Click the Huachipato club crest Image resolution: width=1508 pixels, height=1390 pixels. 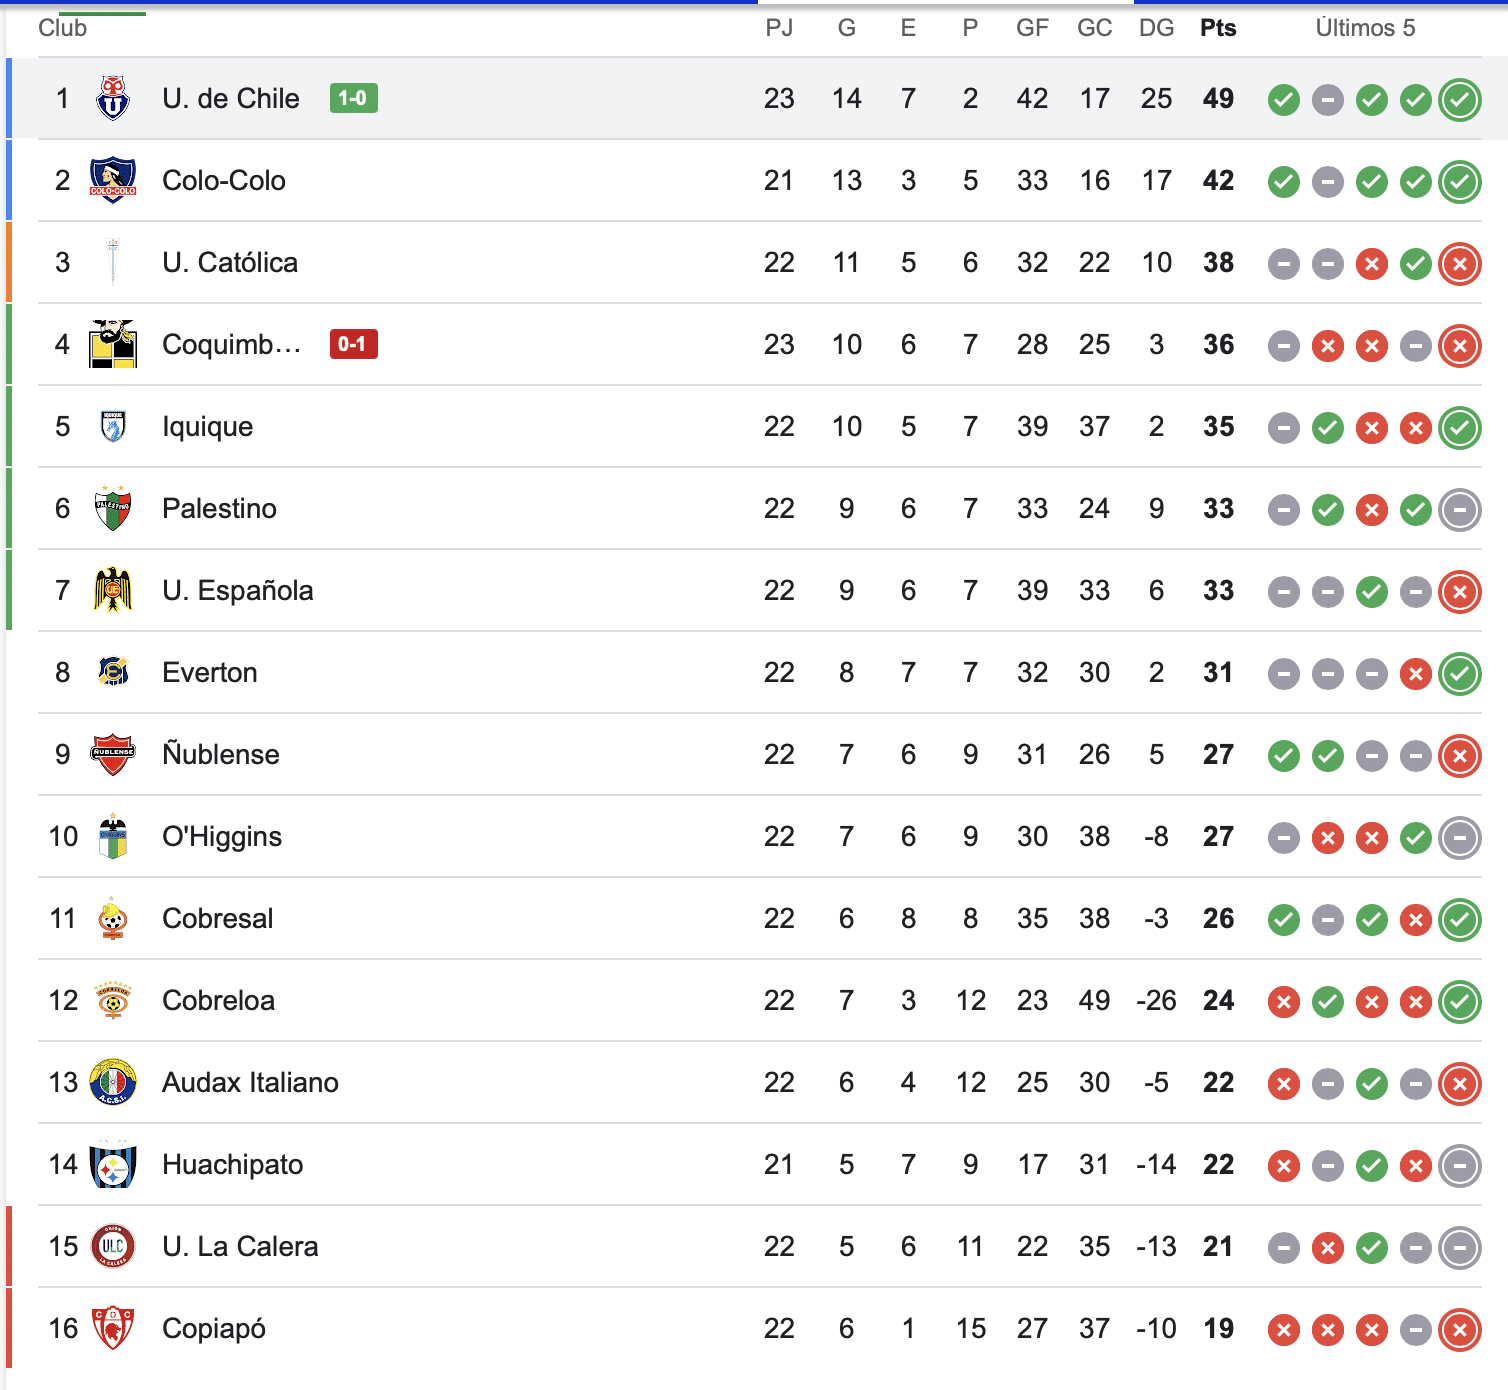(112, 1165)
